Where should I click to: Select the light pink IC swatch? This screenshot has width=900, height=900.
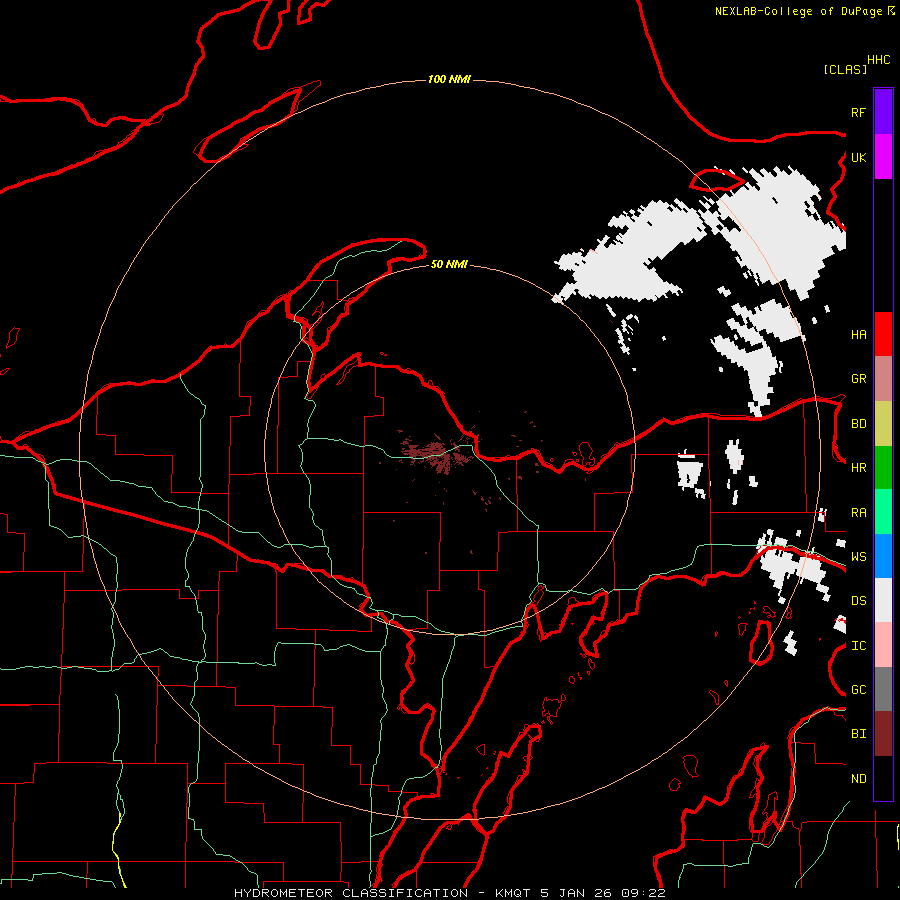pos(883,645)
